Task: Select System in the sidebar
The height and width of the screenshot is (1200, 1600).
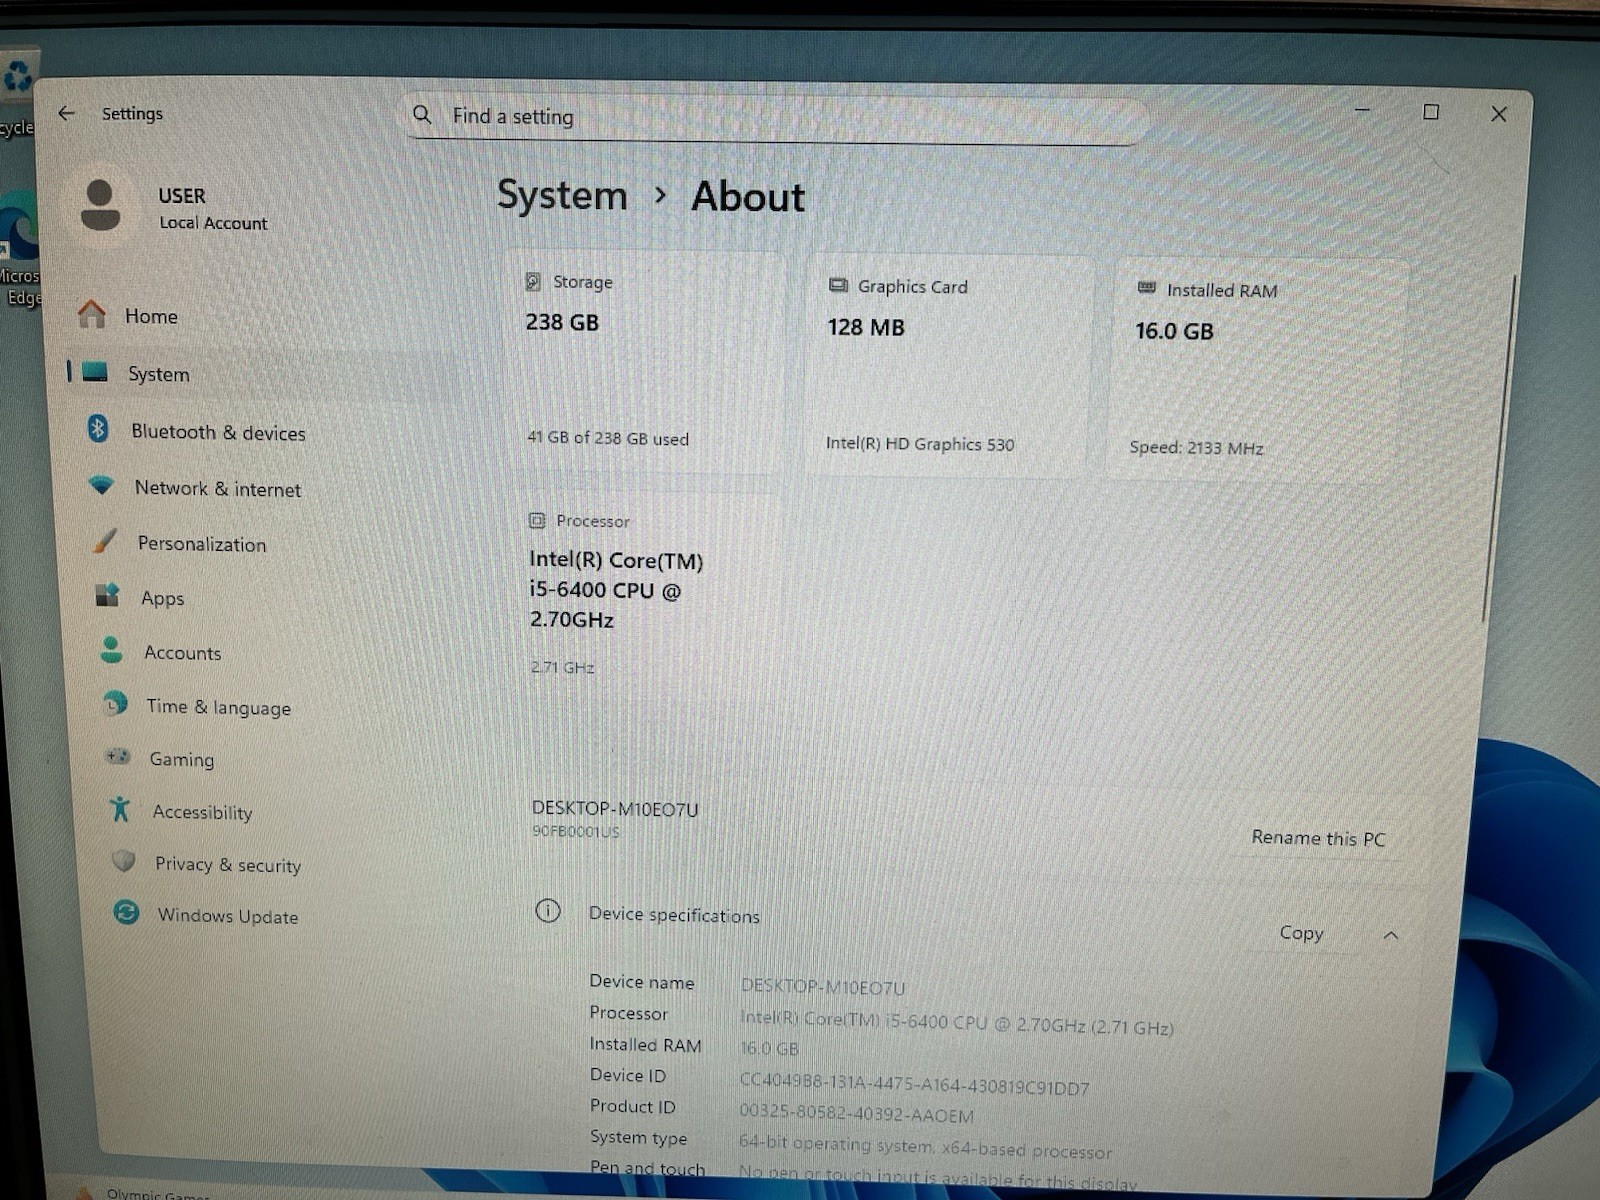Action: (158, 374)
